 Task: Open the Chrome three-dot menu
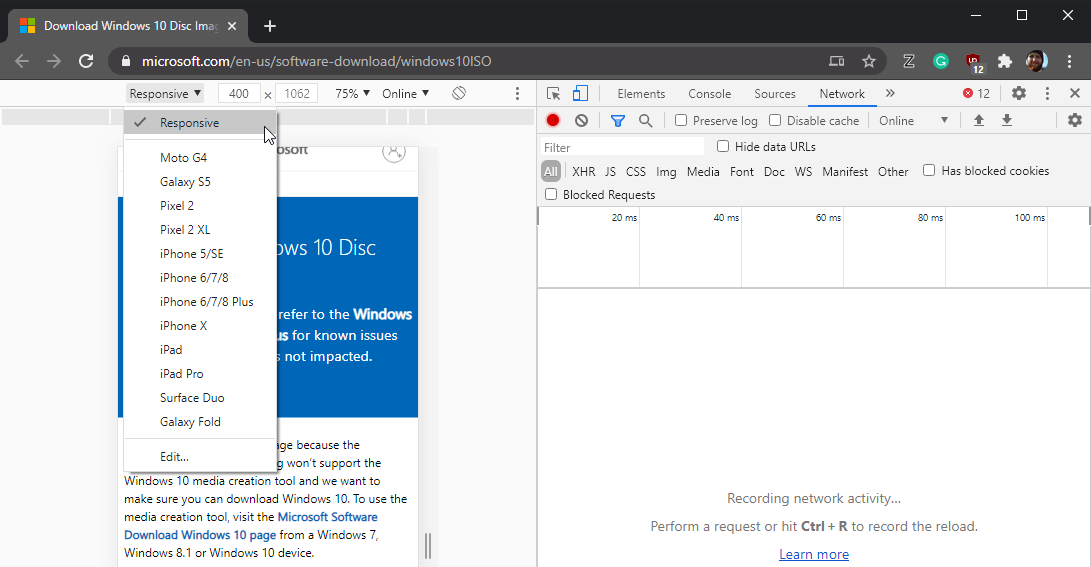point(1069,61)
